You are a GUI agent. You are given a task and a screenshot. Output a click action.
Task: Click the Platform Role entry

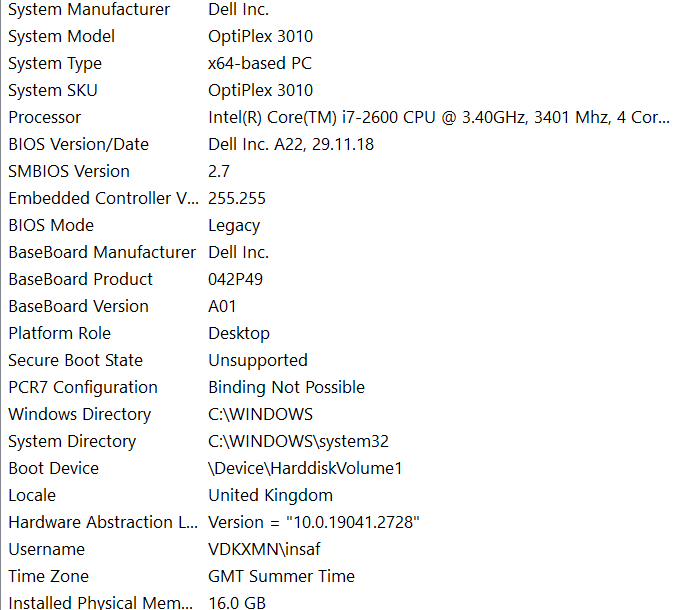click(x=59, y=333)
